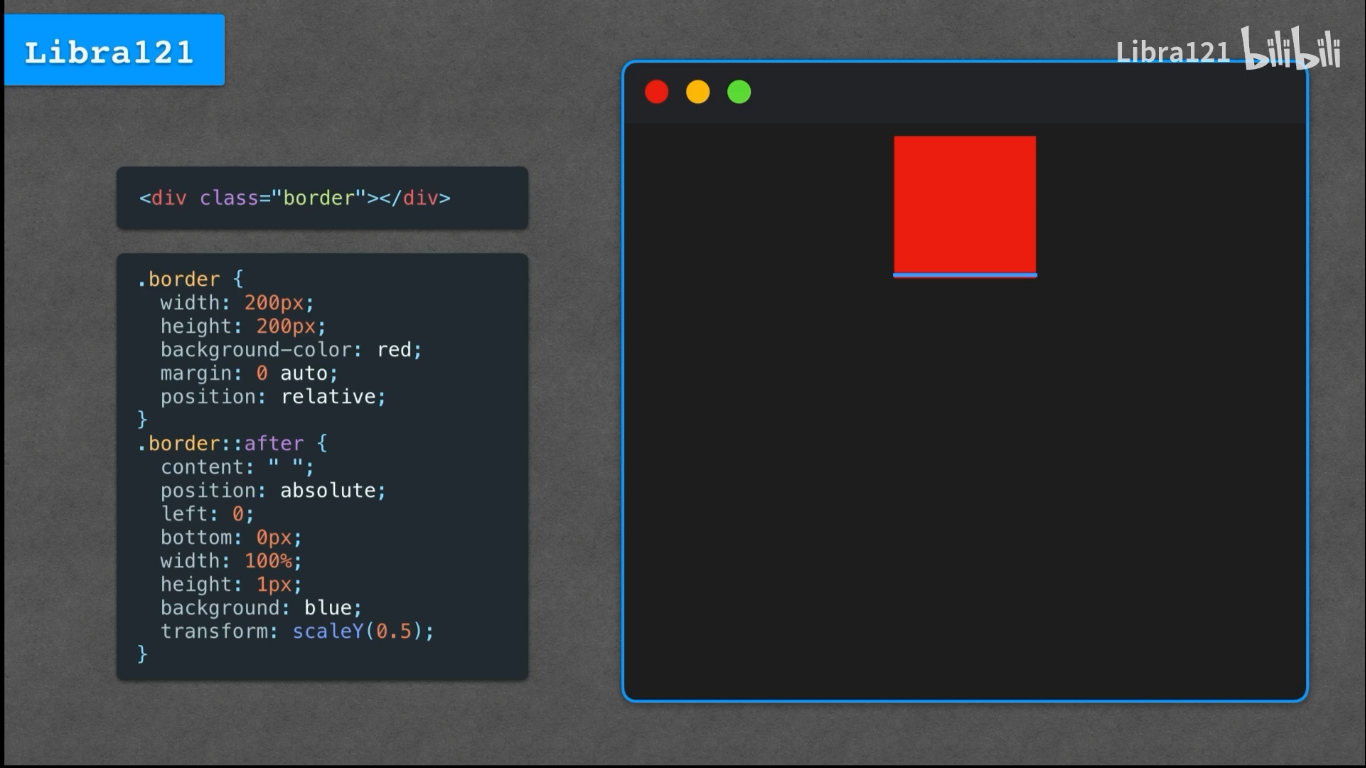Click the yellow traffic light icon

pos(698,91)
